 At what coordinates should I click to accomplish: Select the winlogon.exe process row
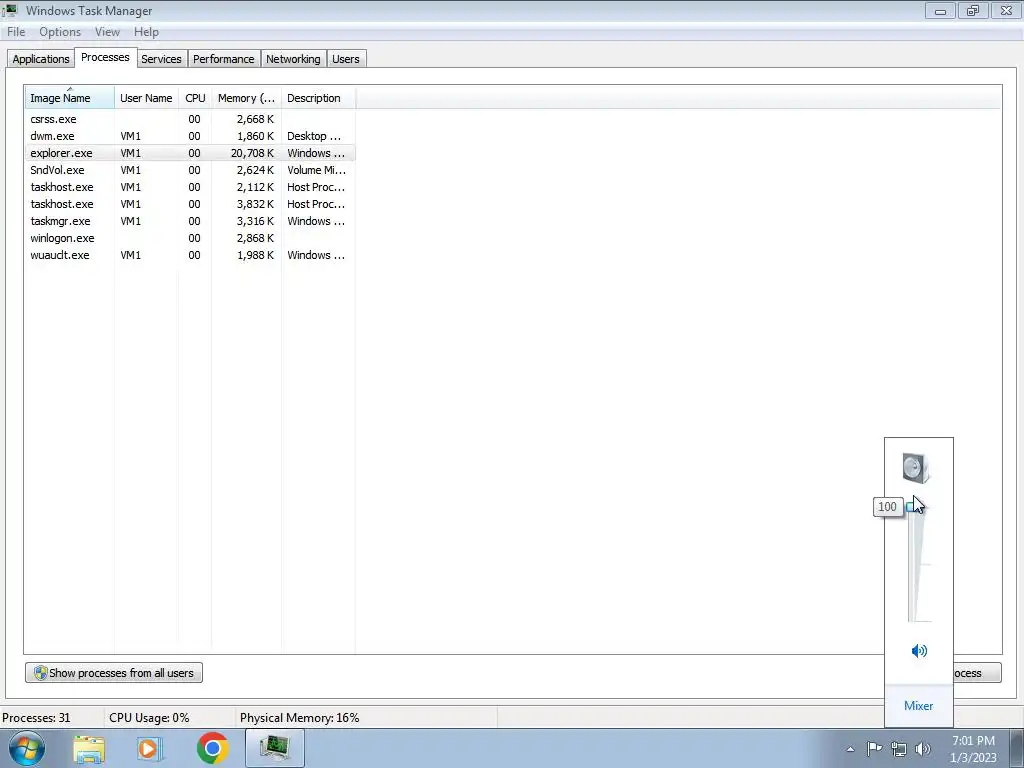coord(190,238)
